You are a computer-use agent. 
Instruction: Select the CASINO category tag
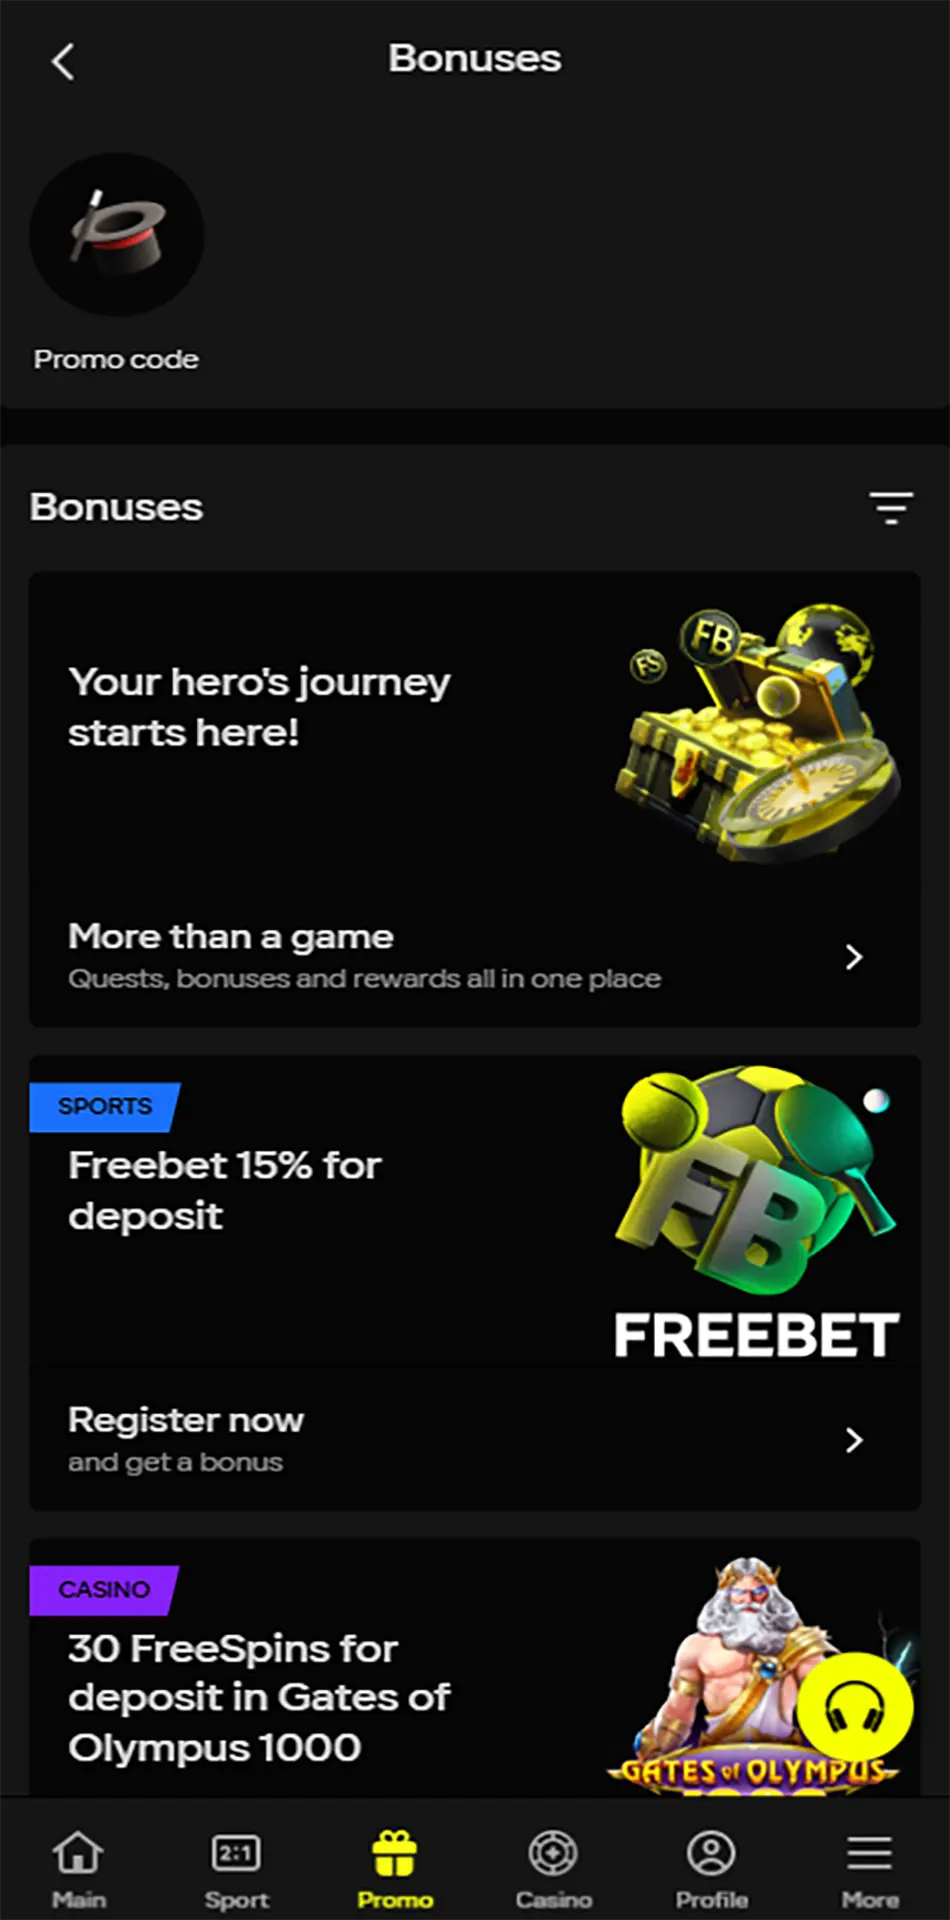[x=104, y=1590]
